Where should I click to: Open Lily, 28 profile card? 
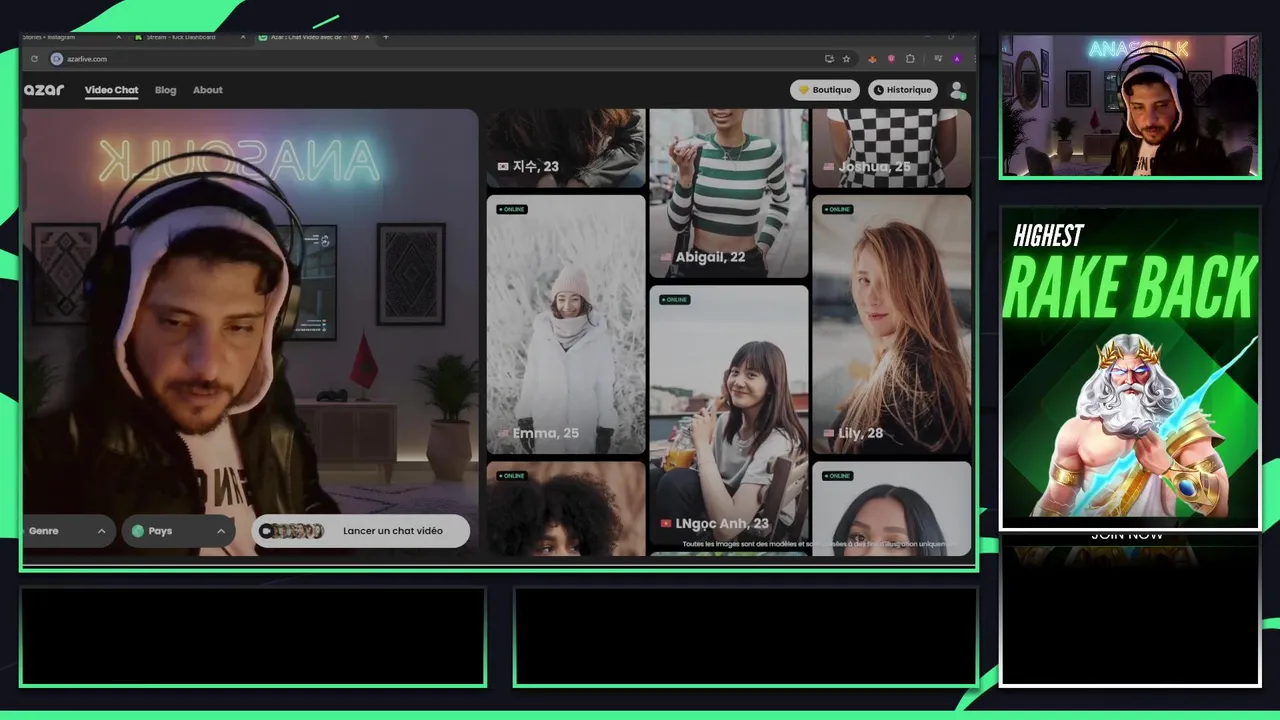(891, 325)
